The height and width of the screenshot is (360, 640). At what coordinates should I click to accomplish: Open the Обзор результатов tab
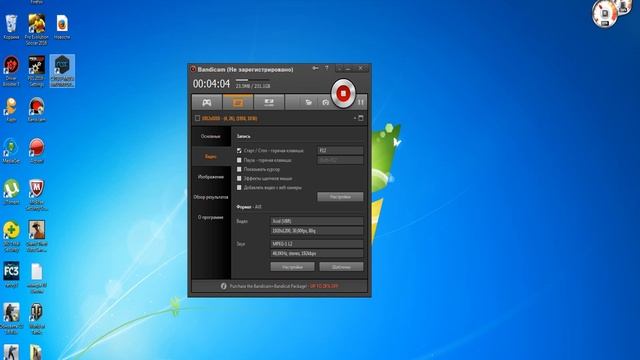(x=211, y=197)
